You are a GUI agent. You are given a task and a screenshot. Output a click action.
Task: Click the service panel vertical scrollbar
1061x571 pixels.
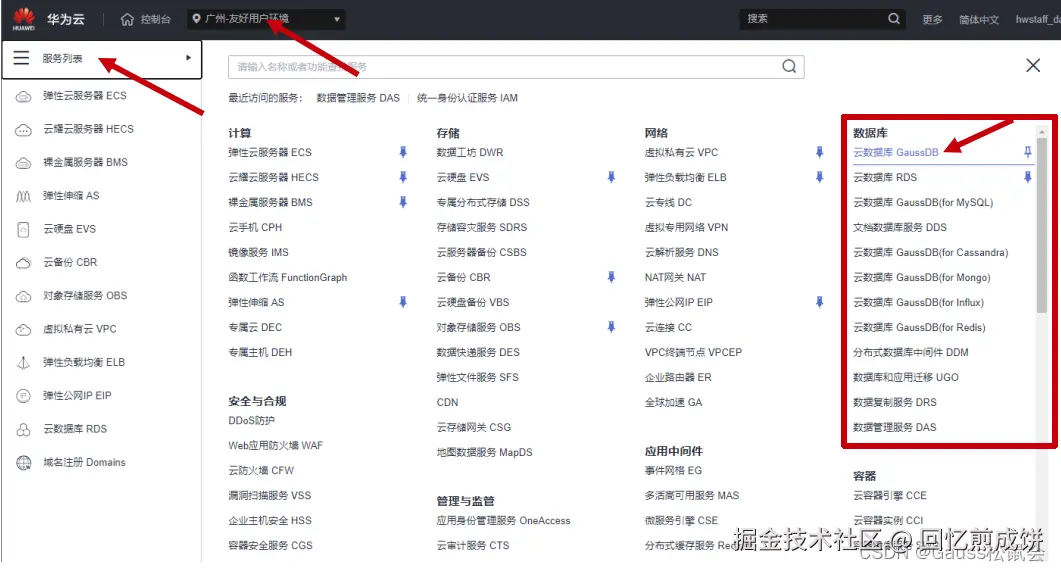click(1041, 223)
